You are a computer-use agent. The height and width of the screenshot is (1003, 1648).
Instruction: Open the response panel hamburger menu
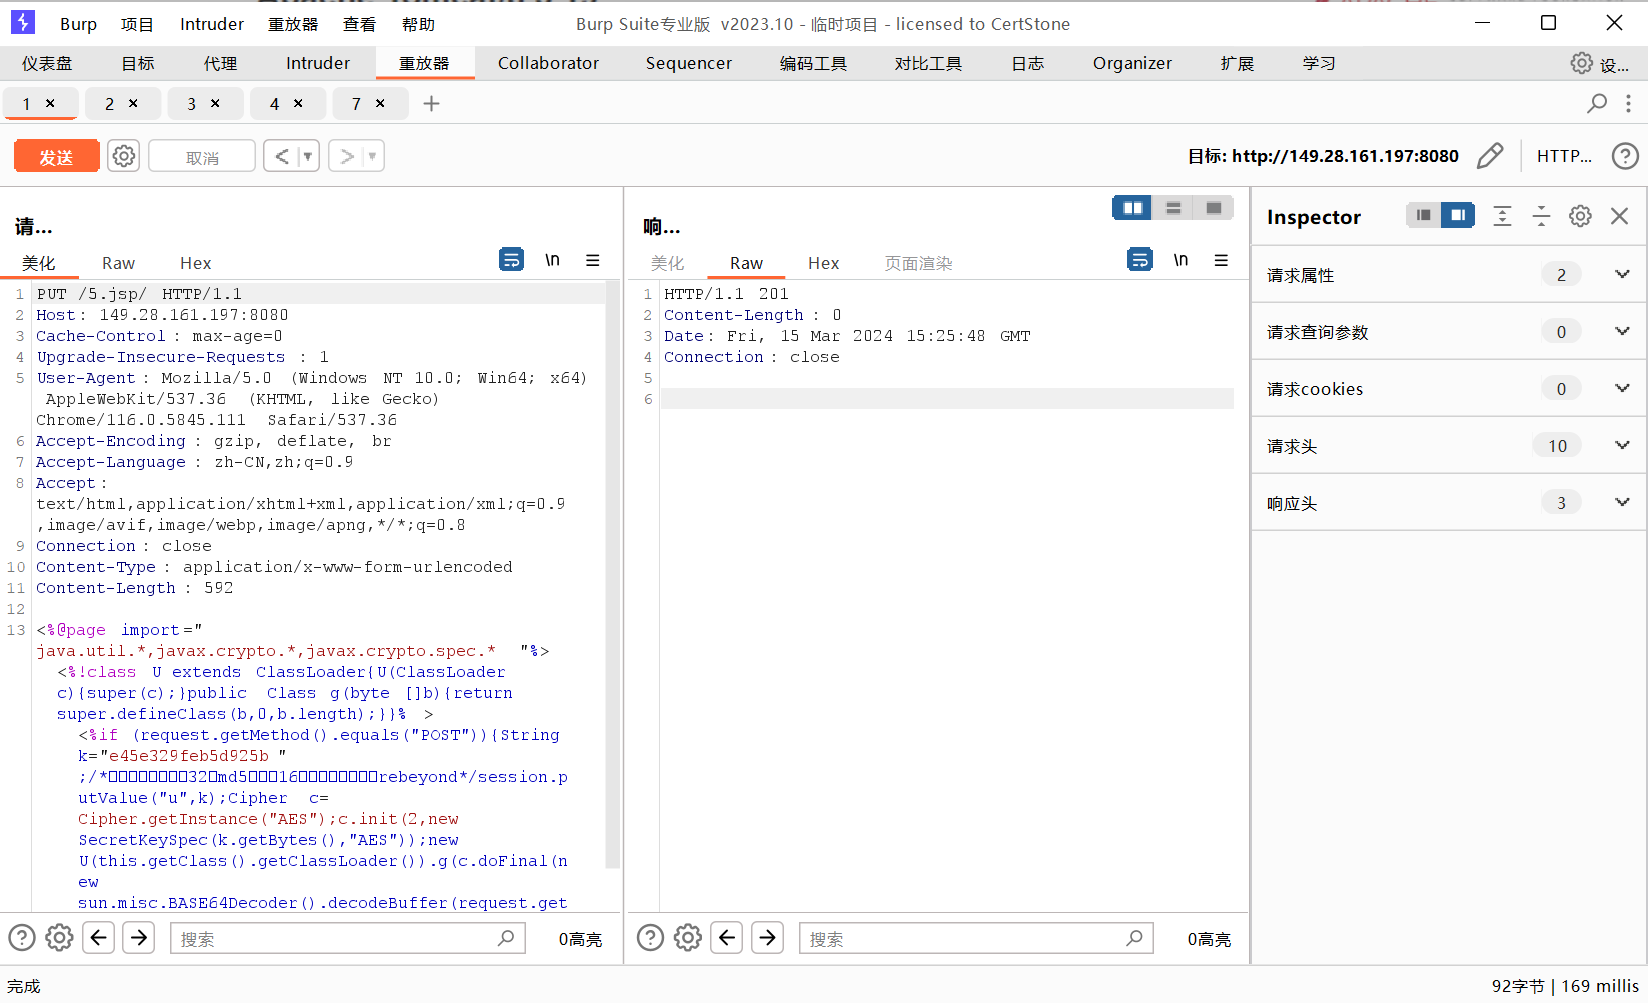pos(1221,260)
